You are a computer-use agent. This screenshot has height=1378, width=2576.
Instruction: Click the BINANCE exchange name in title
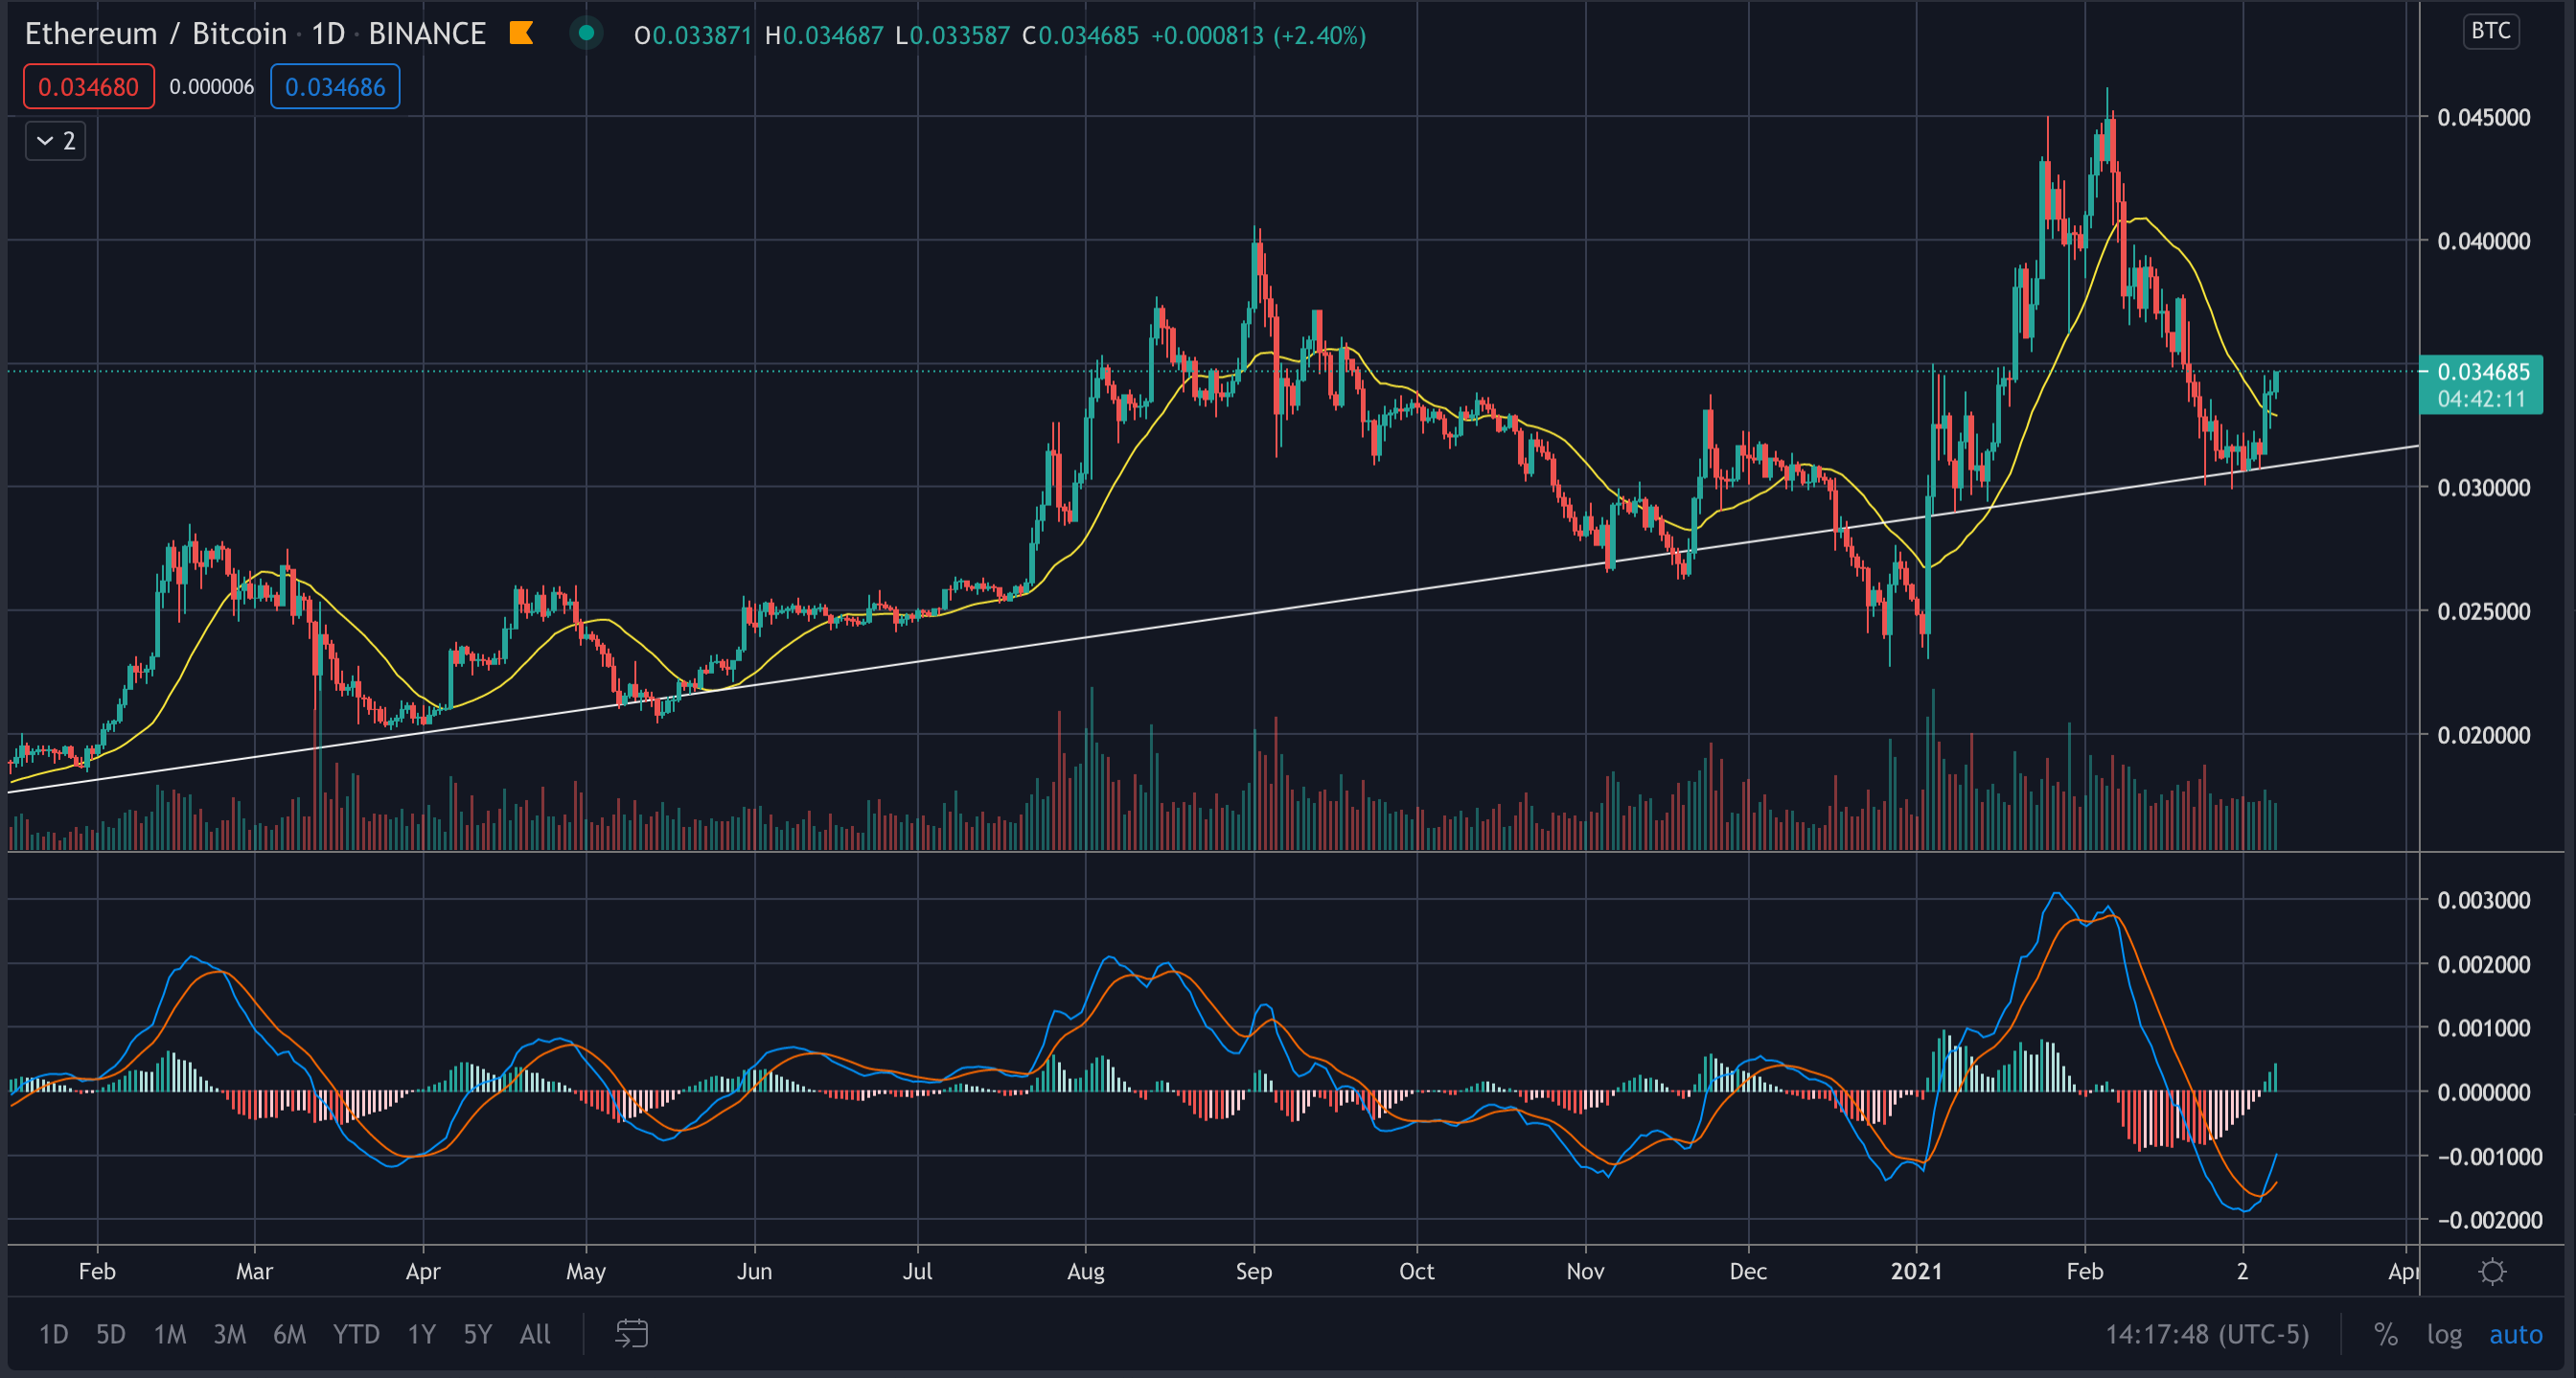427,33
